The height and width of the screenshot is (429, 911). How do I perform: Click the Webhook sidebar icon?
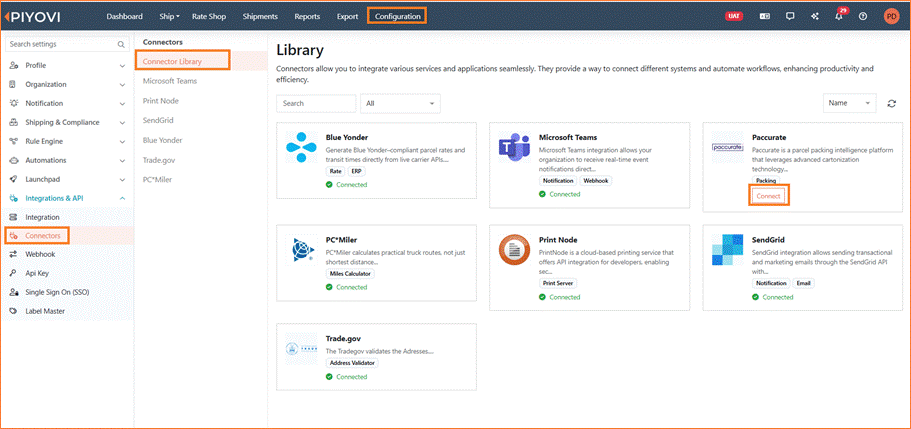point(13,255)
